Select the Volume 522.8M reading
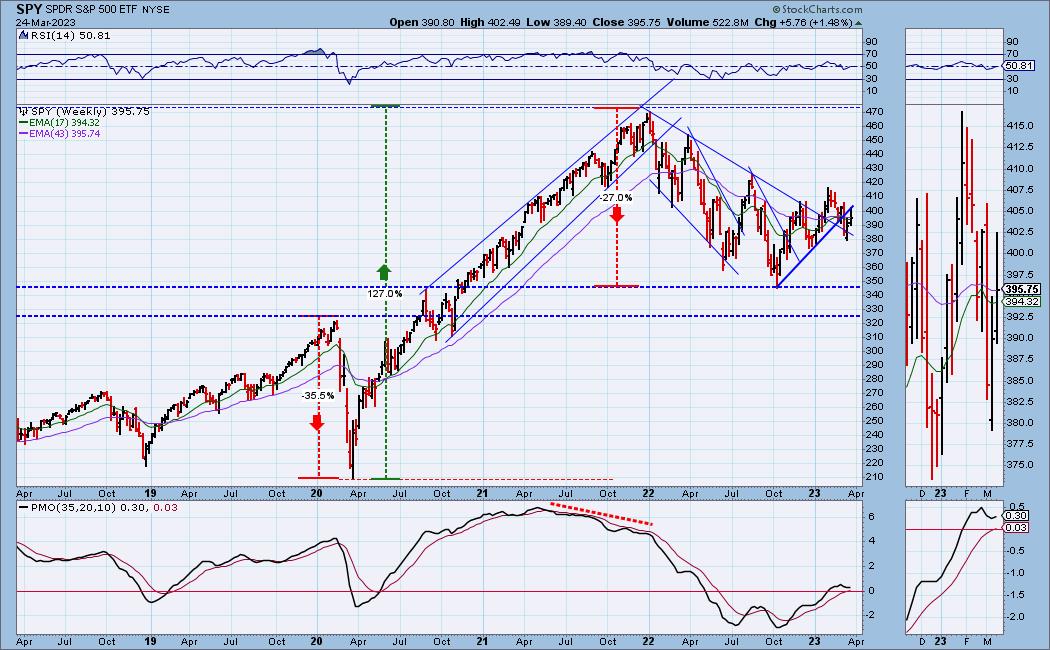Viewport: 1050px width, 650px height. tap(707, 22)
